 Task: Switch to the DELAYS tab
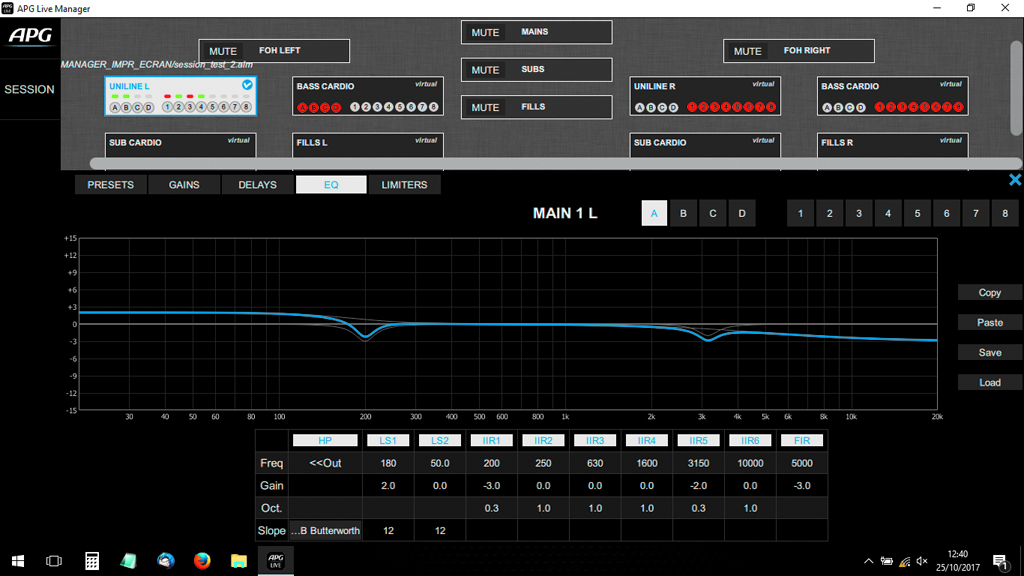[257, 185]
